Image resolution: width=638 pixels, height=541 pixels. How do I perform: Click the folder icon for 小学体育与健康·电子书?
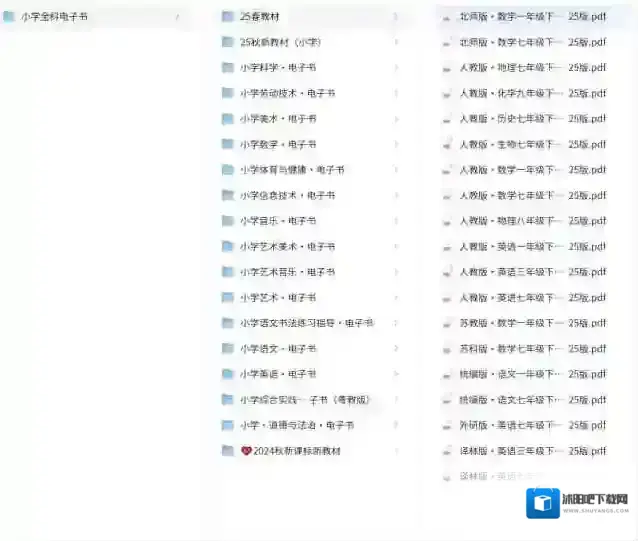tap(227, 170)
